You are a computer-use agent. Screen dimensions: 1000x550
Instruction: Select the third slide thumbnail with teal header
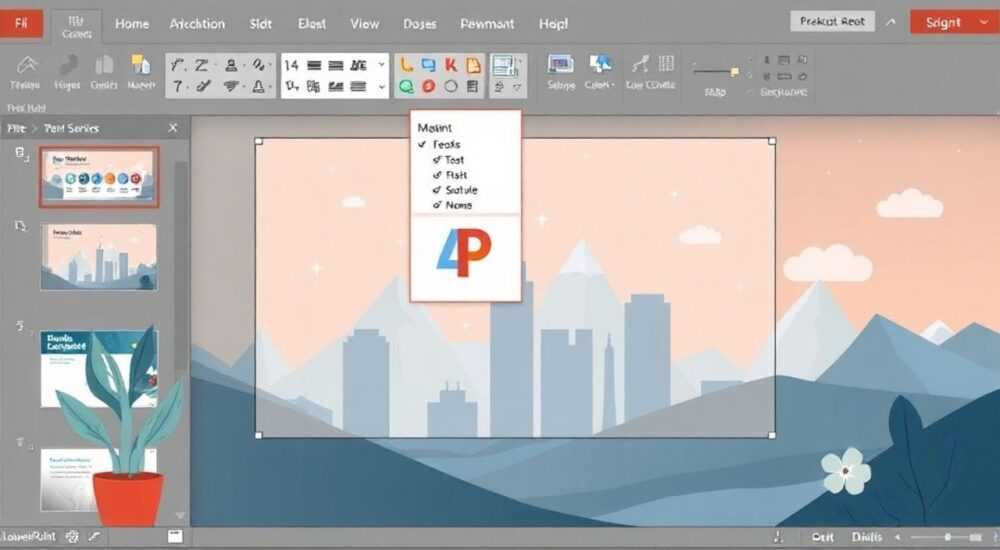coord(99,368)
